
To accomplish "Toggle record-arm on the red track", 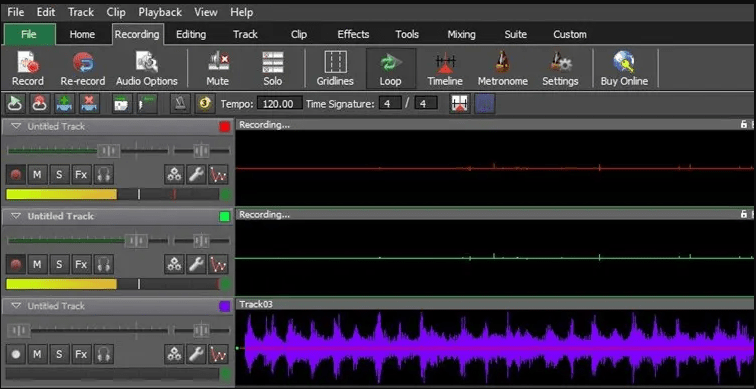I will click(x=16, y=174).
